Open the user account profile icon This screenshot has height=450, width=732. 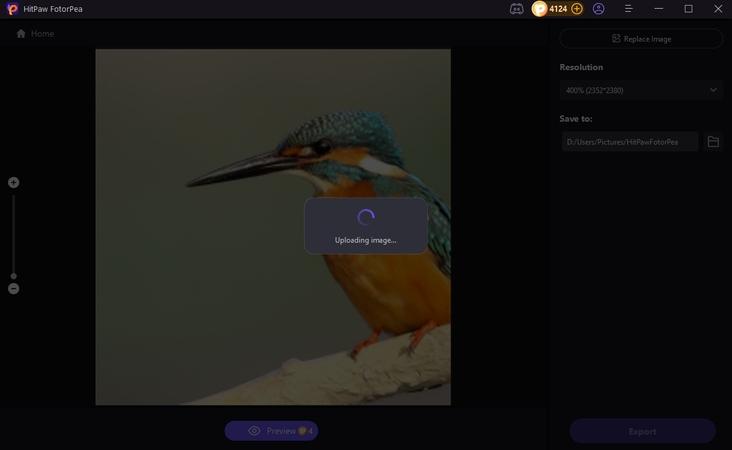click(598, 9)
